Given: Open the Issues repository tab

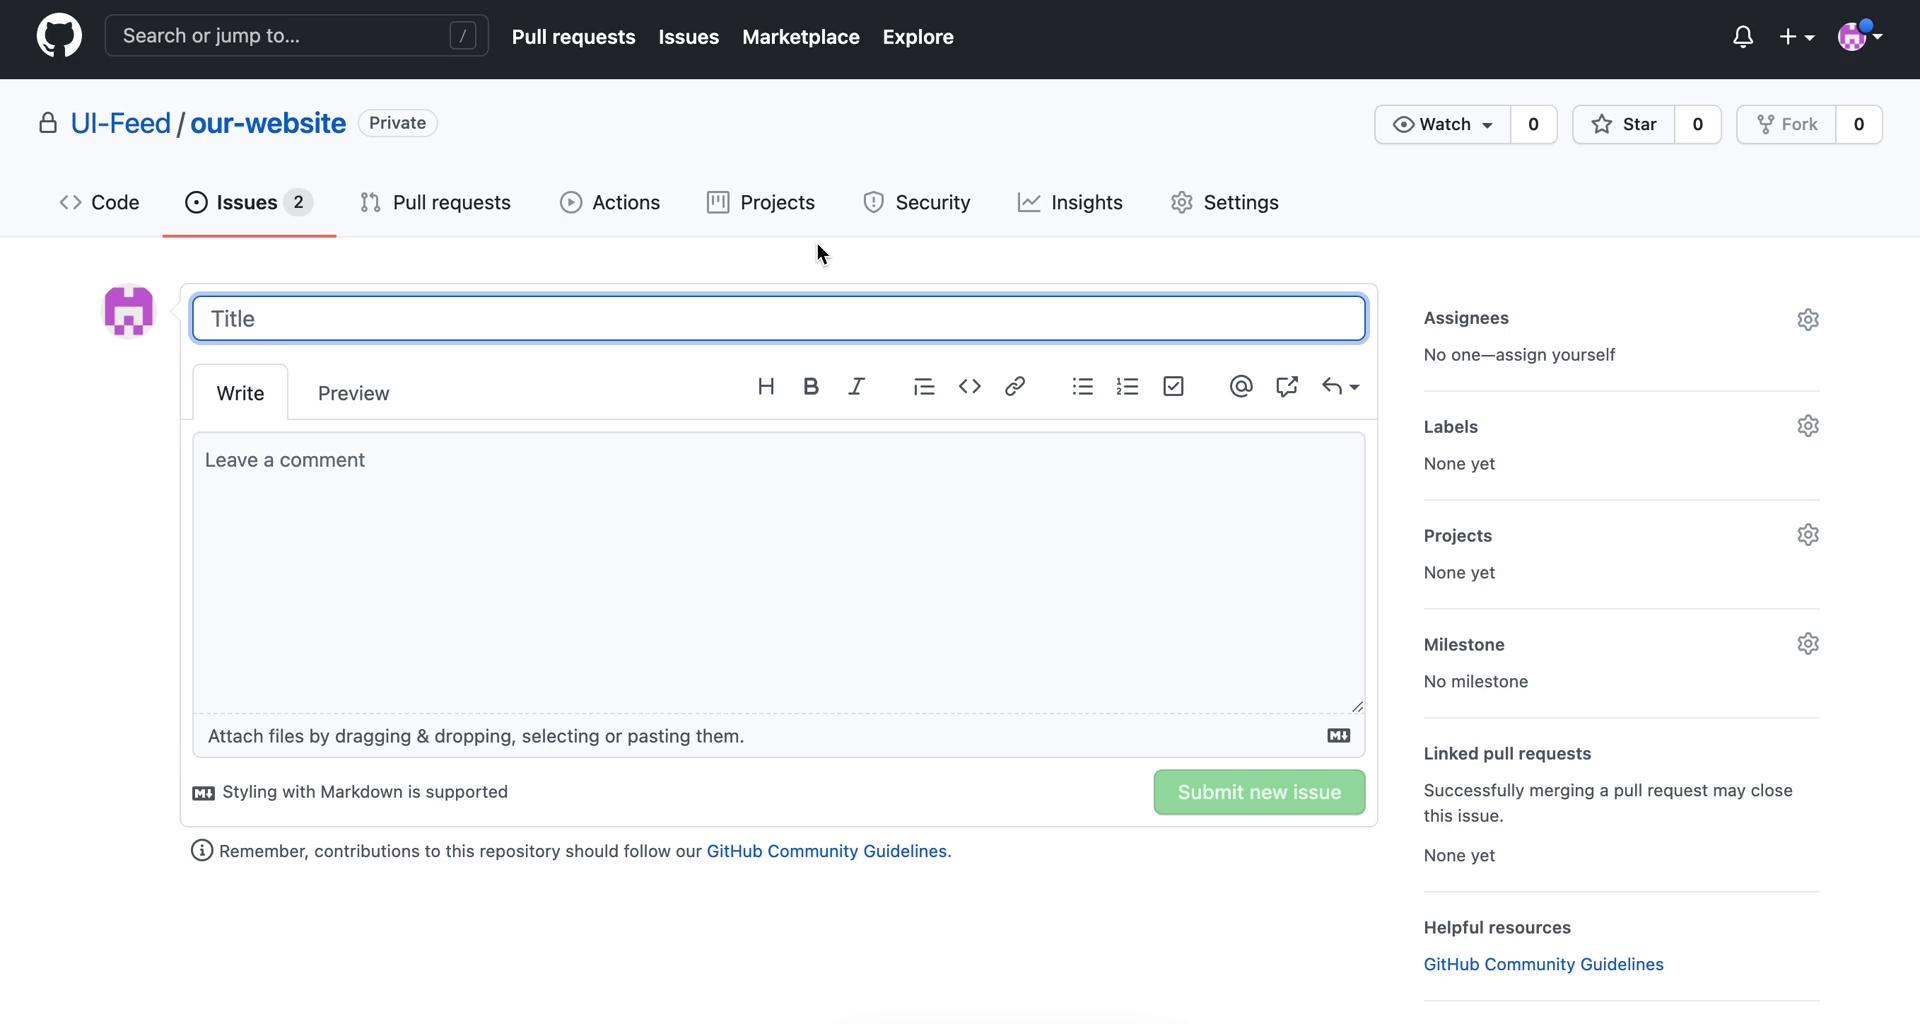Looking at the screenshot, I should 249,202.
